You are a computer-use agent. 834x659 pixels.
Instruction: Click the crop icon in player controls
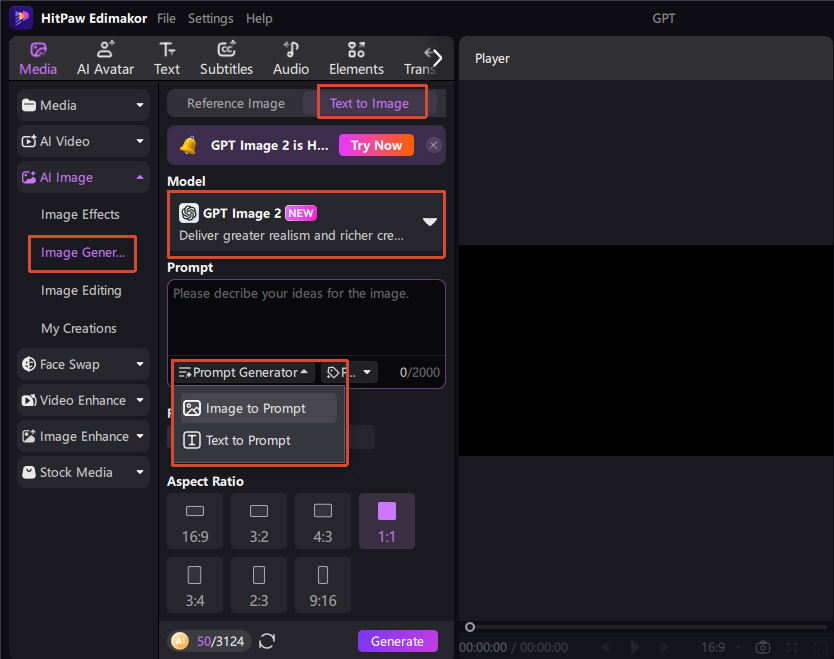tap(793, 647)
